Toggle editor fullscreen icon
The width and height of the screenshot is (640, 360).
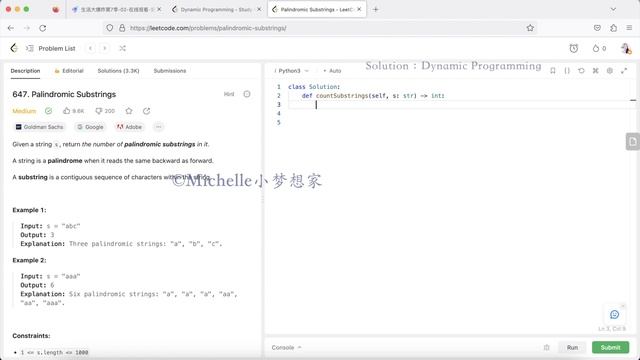click(x=624, y=71)
